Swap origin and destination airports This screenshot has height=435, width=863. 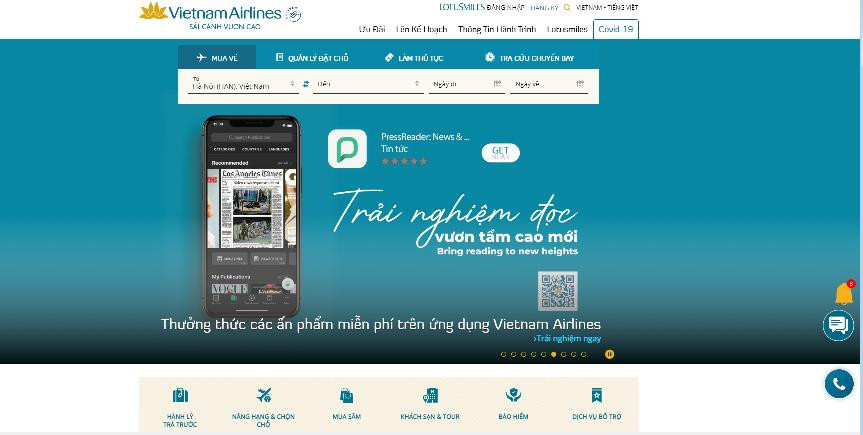click(x=306, y=84)
